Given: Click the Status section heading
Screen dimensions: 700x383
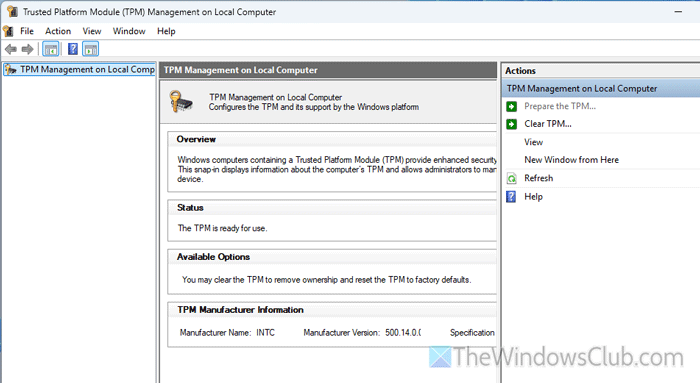Looking at the screenshot, I should tap(190, 208).
